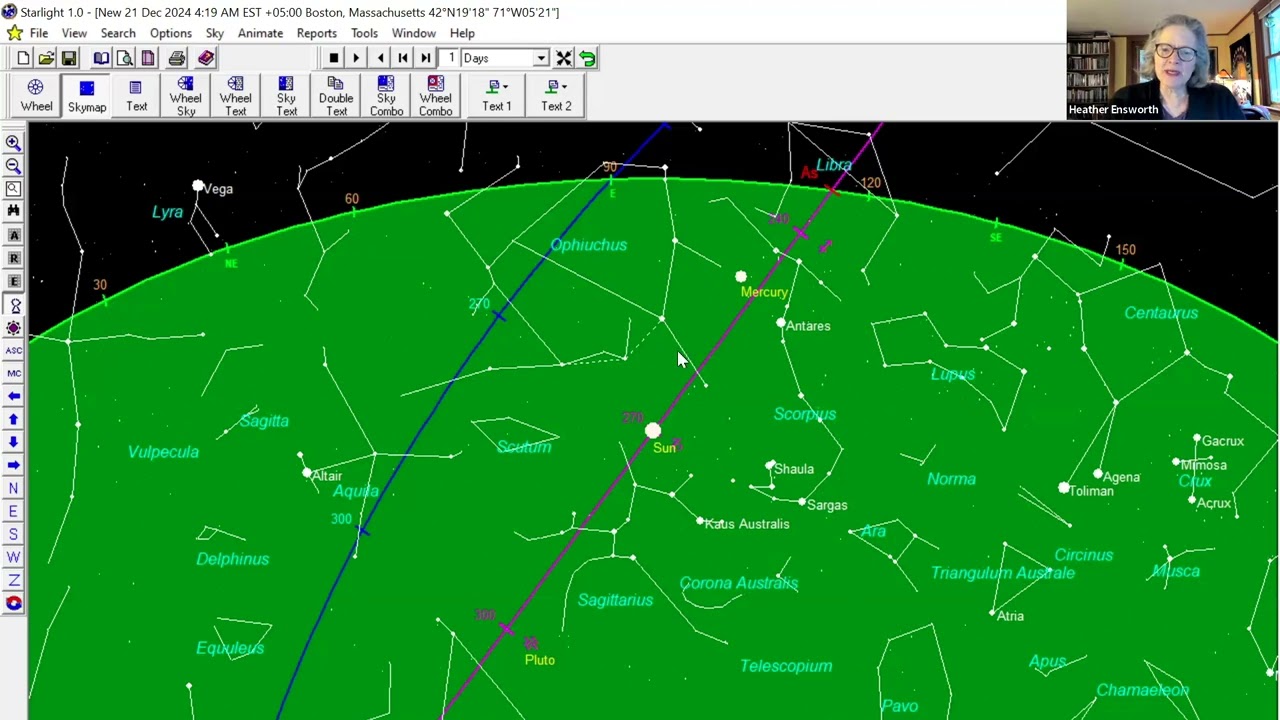
Task: Click the black cross arrows animation icon
Action: 564,58
